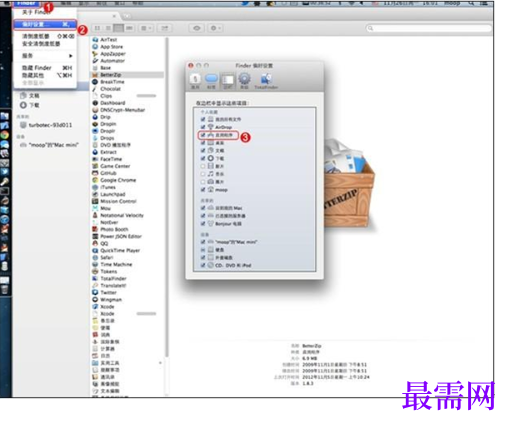Switch Finder to icon view
Screen dimensions: 514x427
pyautogui.click(x=97, y=28)
